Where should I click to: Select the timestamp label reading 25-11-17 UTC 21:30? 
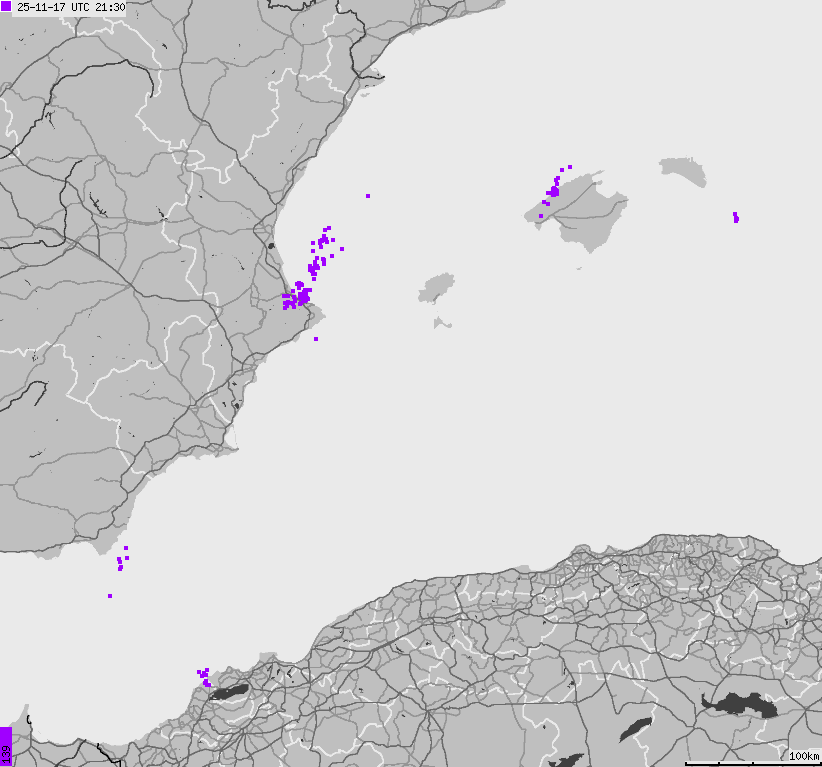pyautogui.click(x=70, y=7)
